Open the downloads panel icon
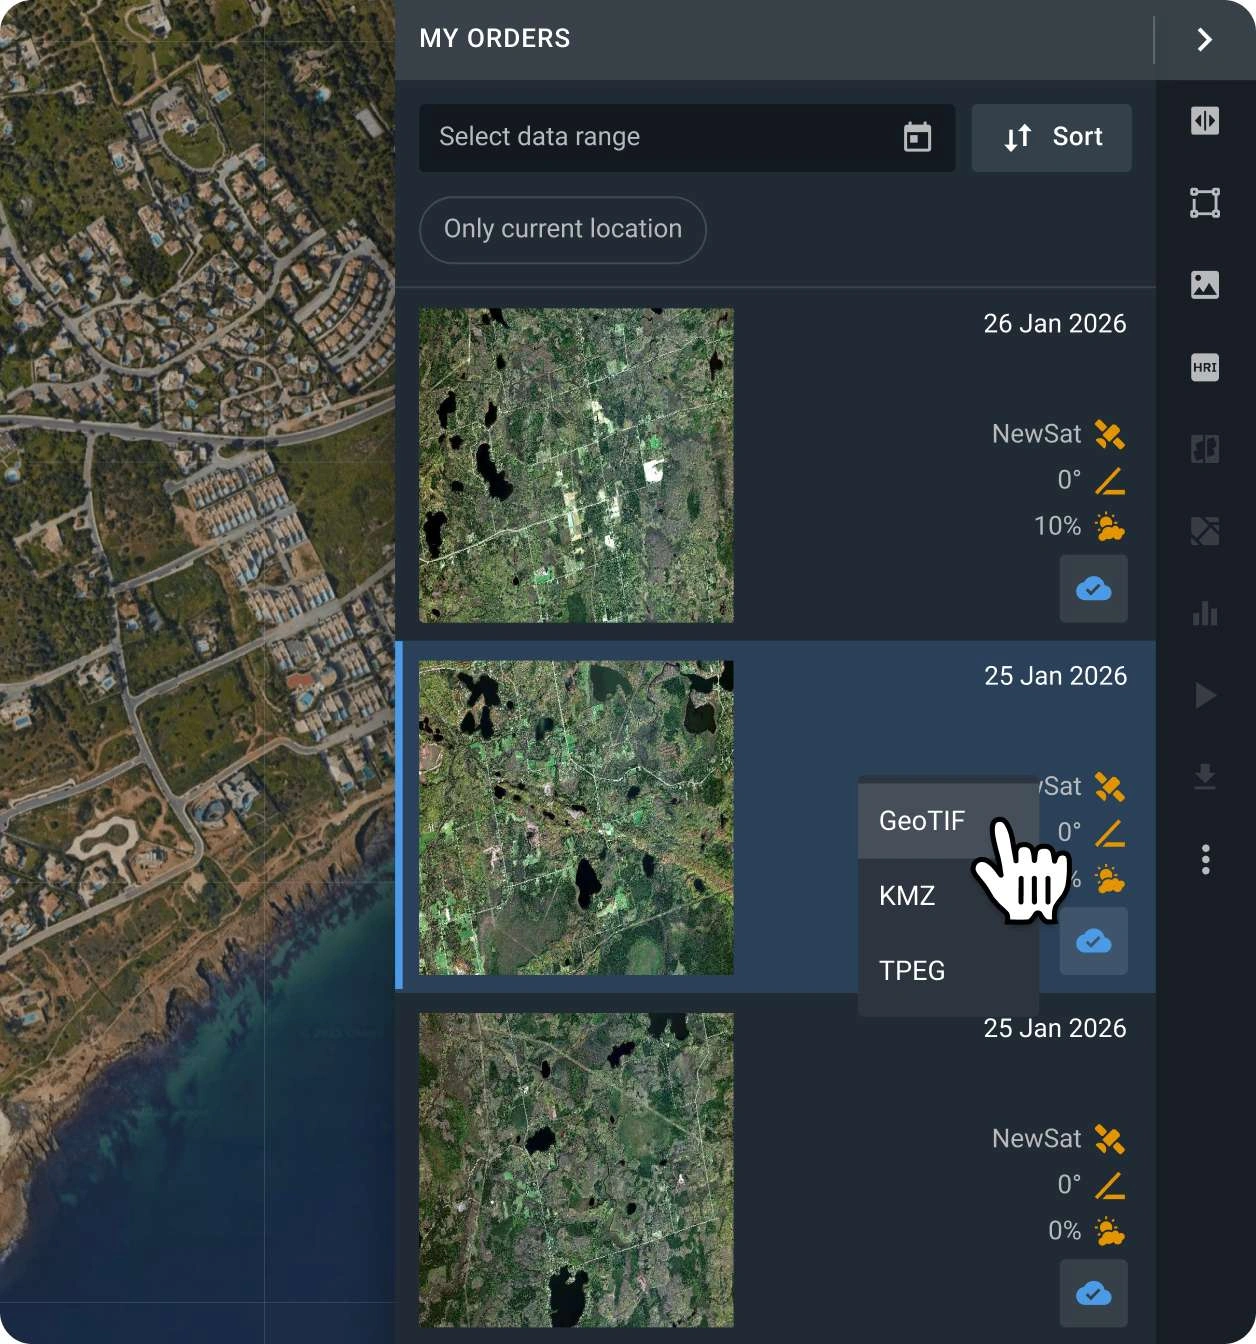The image size is (1256, 1344). [x=1205, y=775]
